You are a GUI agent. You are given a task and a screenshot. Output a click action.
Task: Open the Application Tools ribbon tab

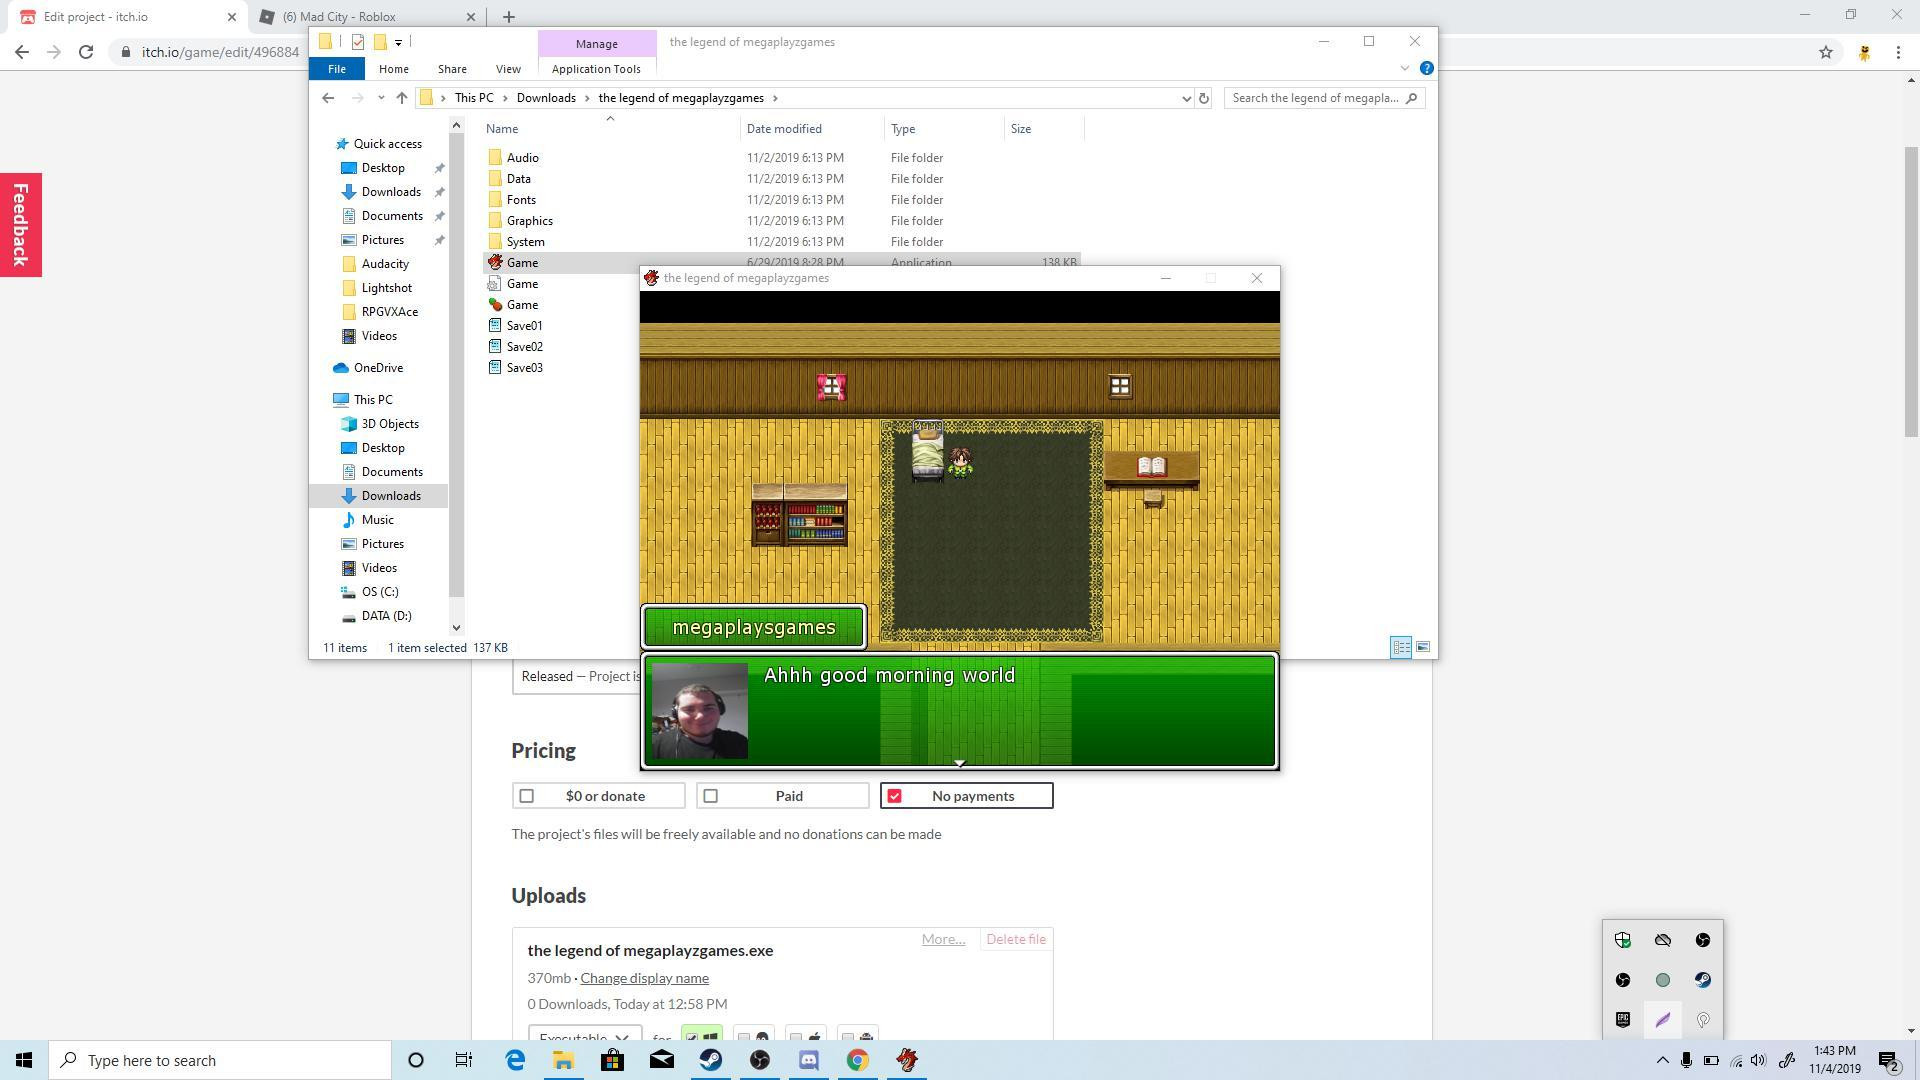pos(596,69)
